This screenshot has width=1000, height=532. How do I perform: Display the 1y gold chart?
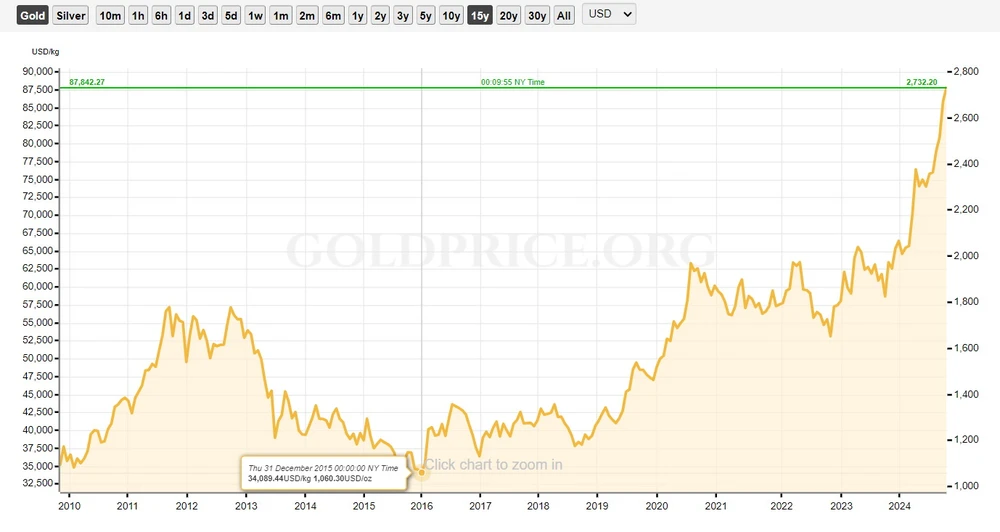click(x=357, y=15)
